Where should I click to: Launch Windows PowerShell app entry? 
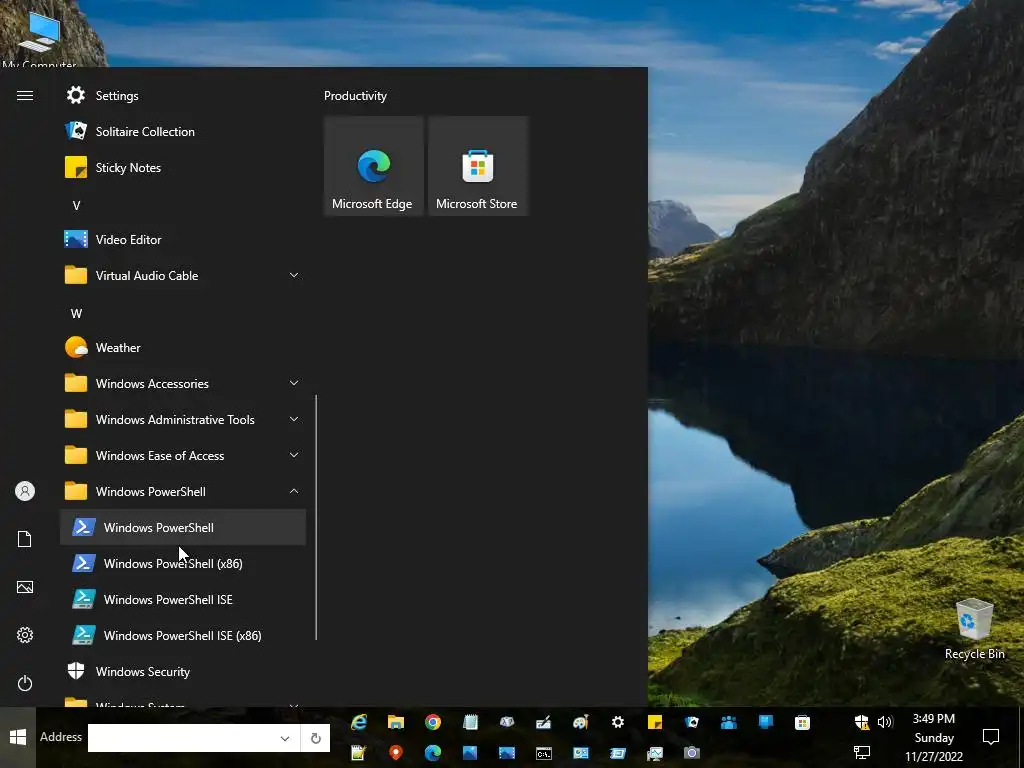pos(183,527)
